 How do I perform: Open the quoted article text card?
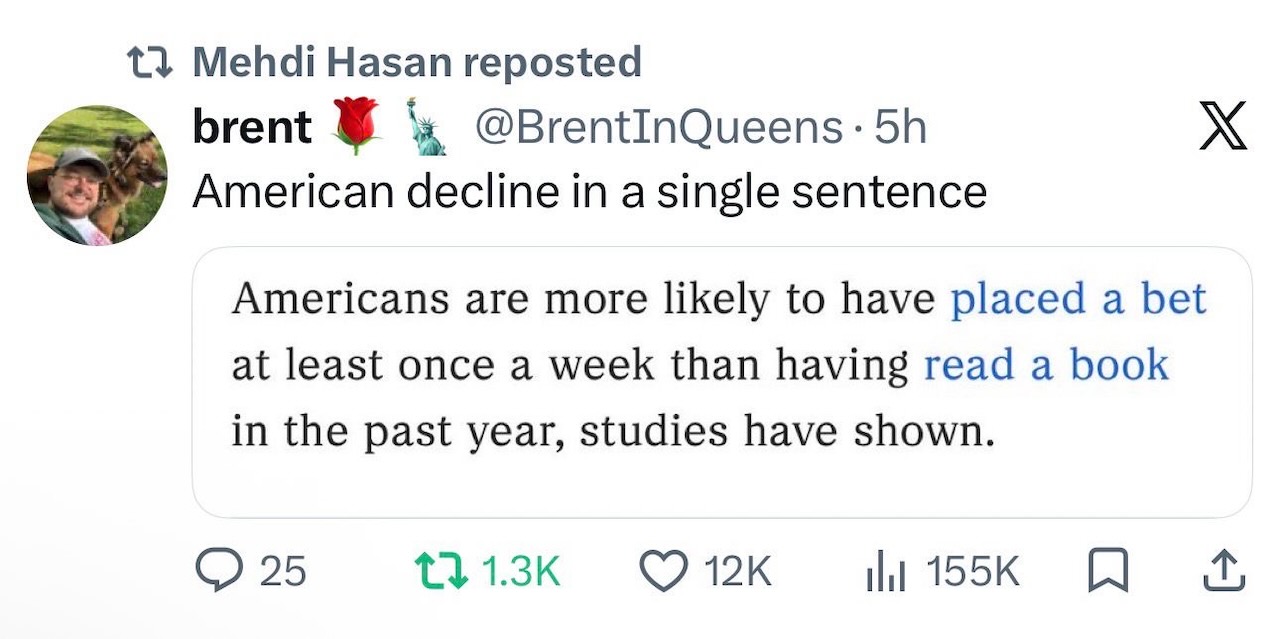722,382
